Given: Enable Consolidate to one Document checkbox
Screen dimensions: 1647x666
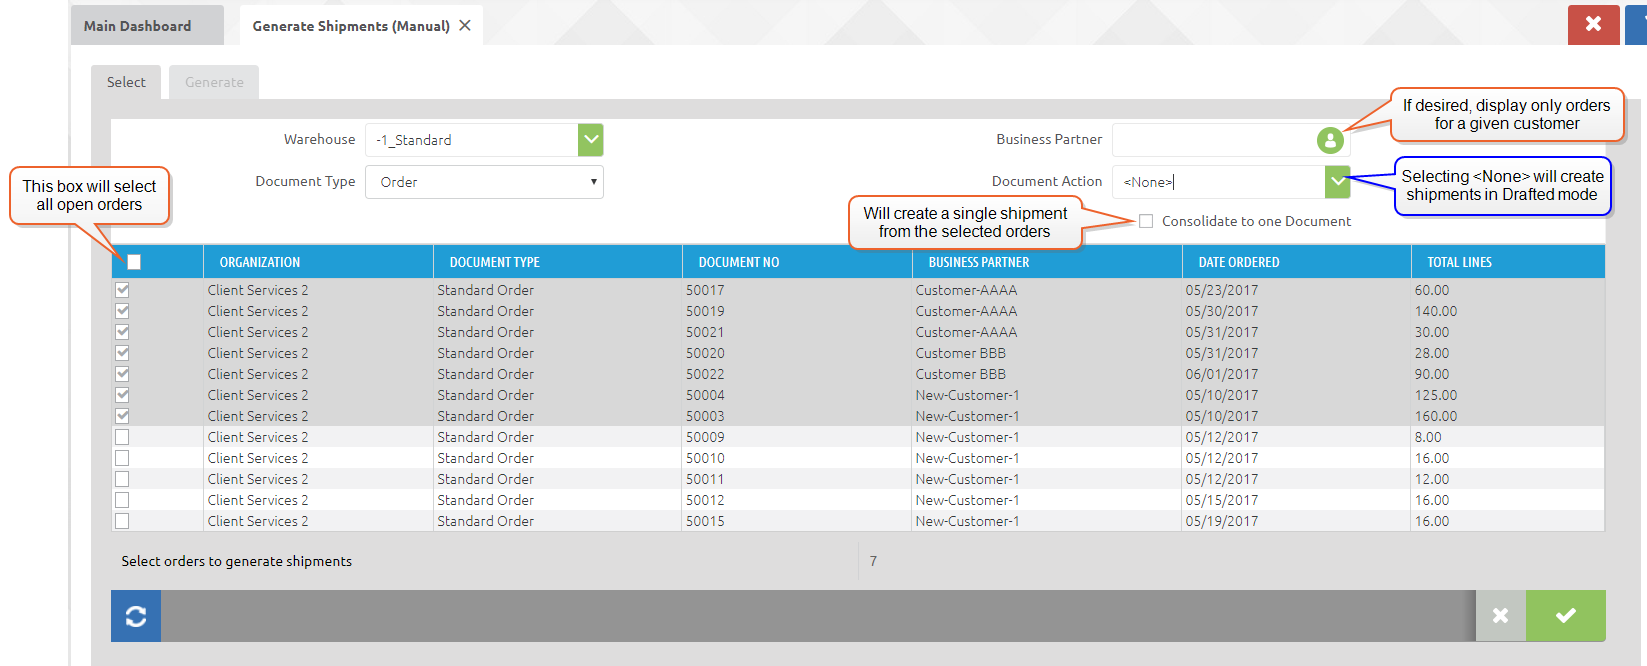Looking at the screenshot, I should (1146, 221).
